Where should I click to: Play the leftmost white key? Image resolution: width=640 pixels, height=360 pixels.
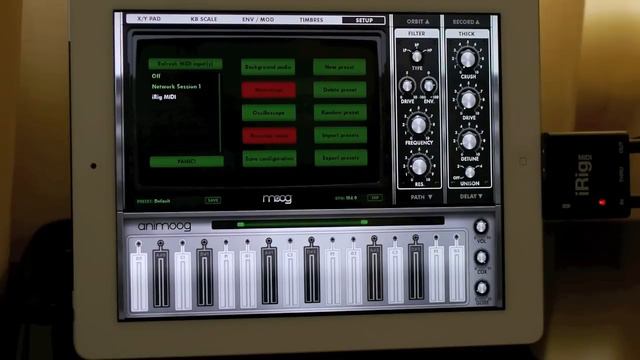pyautogui.click(x=139, y=282)
